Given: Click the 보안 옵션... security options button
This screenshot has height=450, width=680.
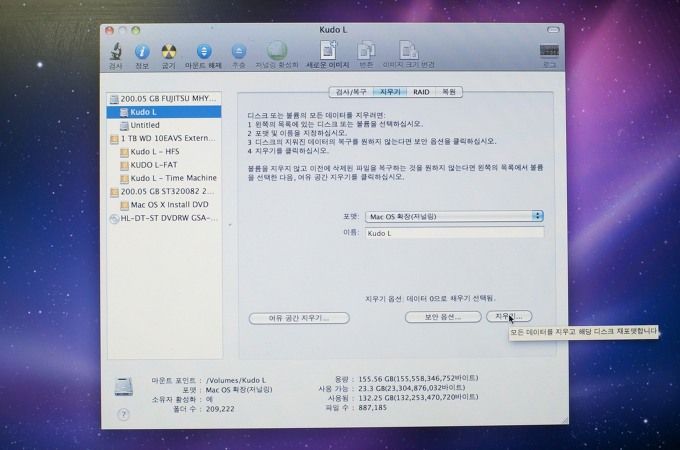Looking at the screenshot, I should coord(443,317).
